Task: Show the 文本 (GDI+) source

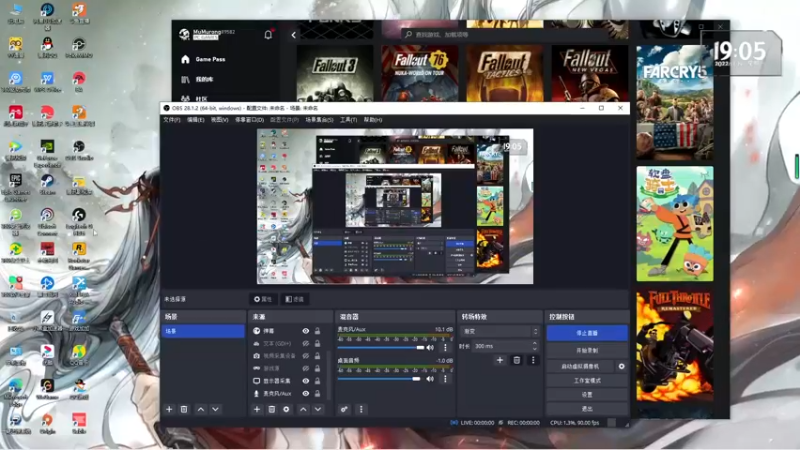Action: click(x=306, y=343)
